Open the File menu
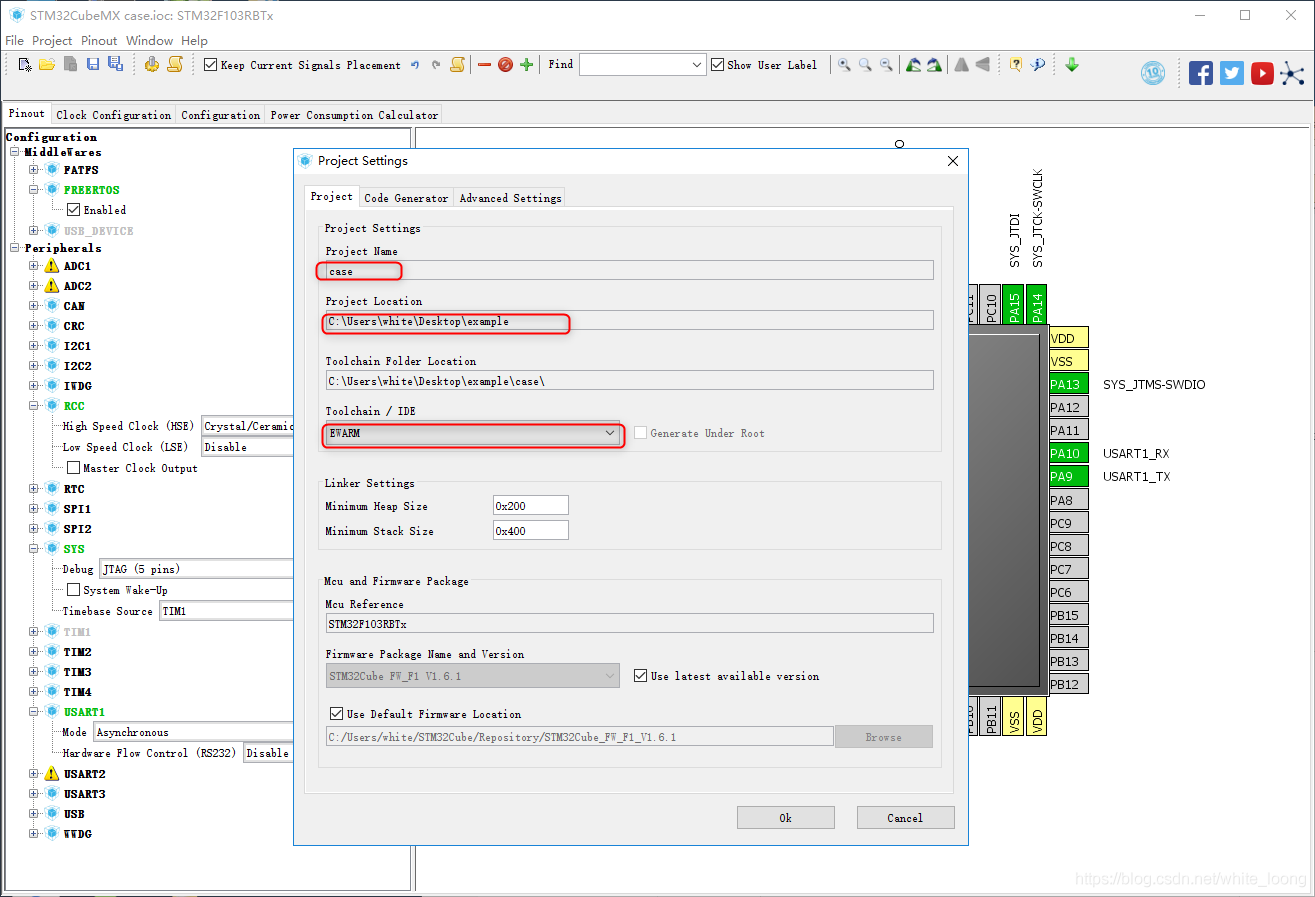This screenshot has width=1315, height=897. tap(15, 41)
